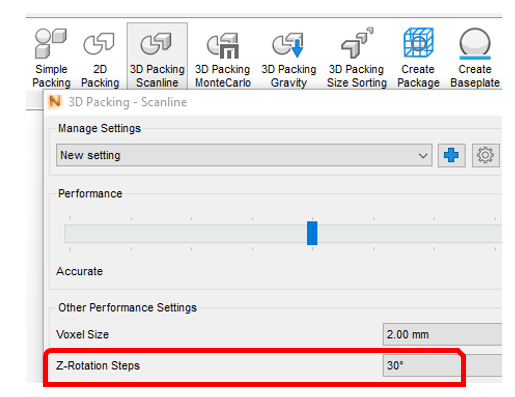Screen dimensions: 515x397
Task: Click the Z-Rotation Steps label
Action: tap(98, 366)
